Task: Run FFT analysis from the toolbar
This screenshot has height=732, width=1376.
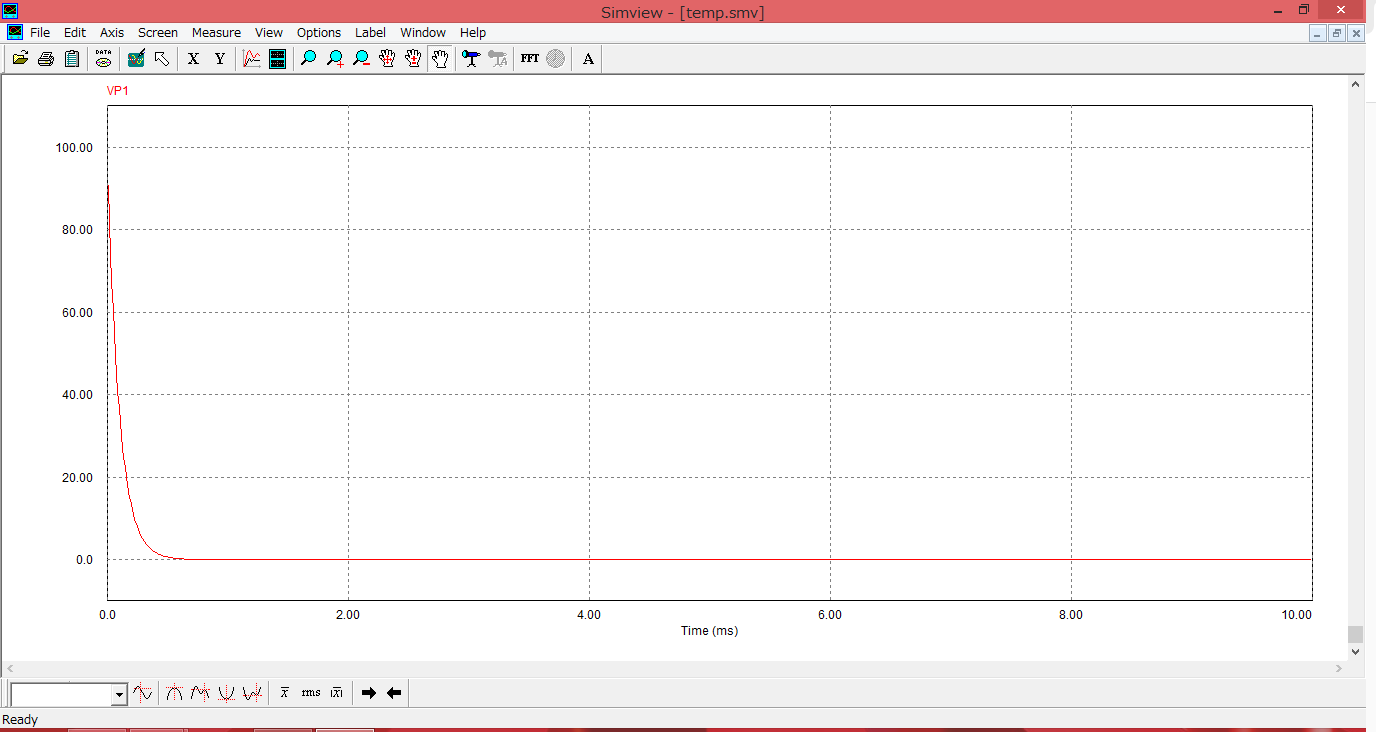Action: 529,59
